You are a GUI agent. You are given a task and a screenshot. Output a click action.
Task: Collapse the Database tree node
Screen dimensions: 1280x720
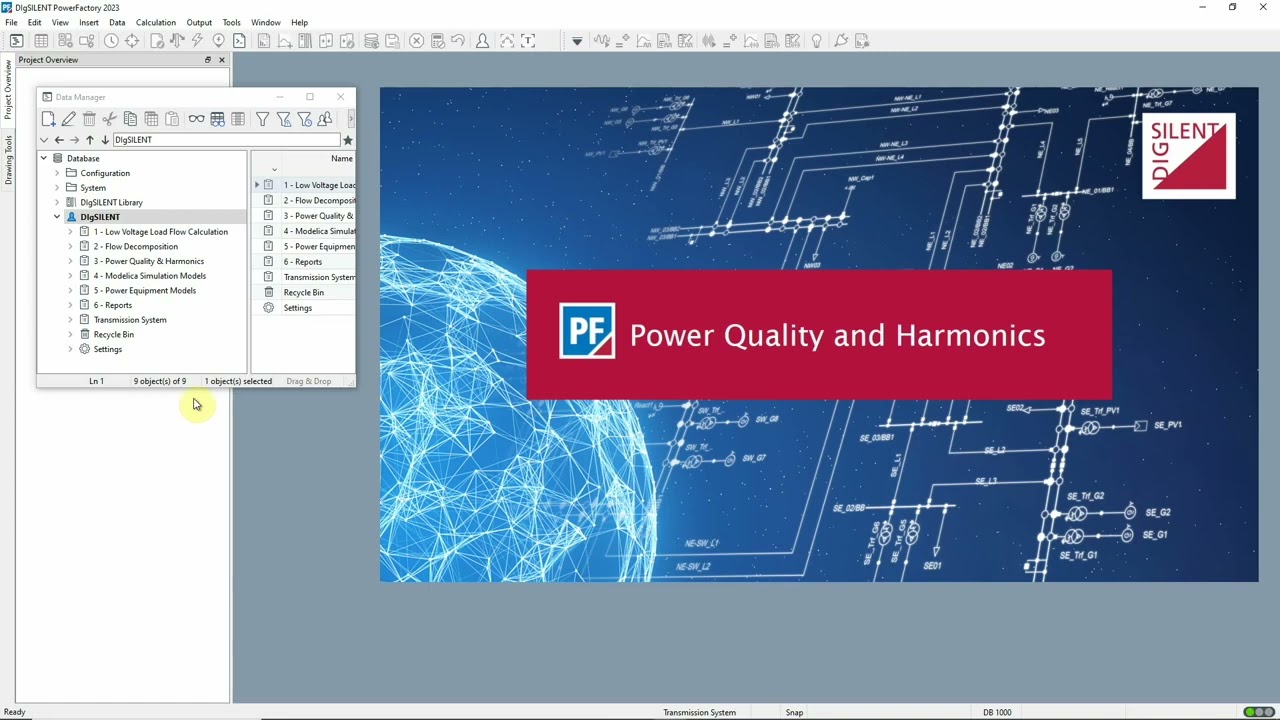43,158
